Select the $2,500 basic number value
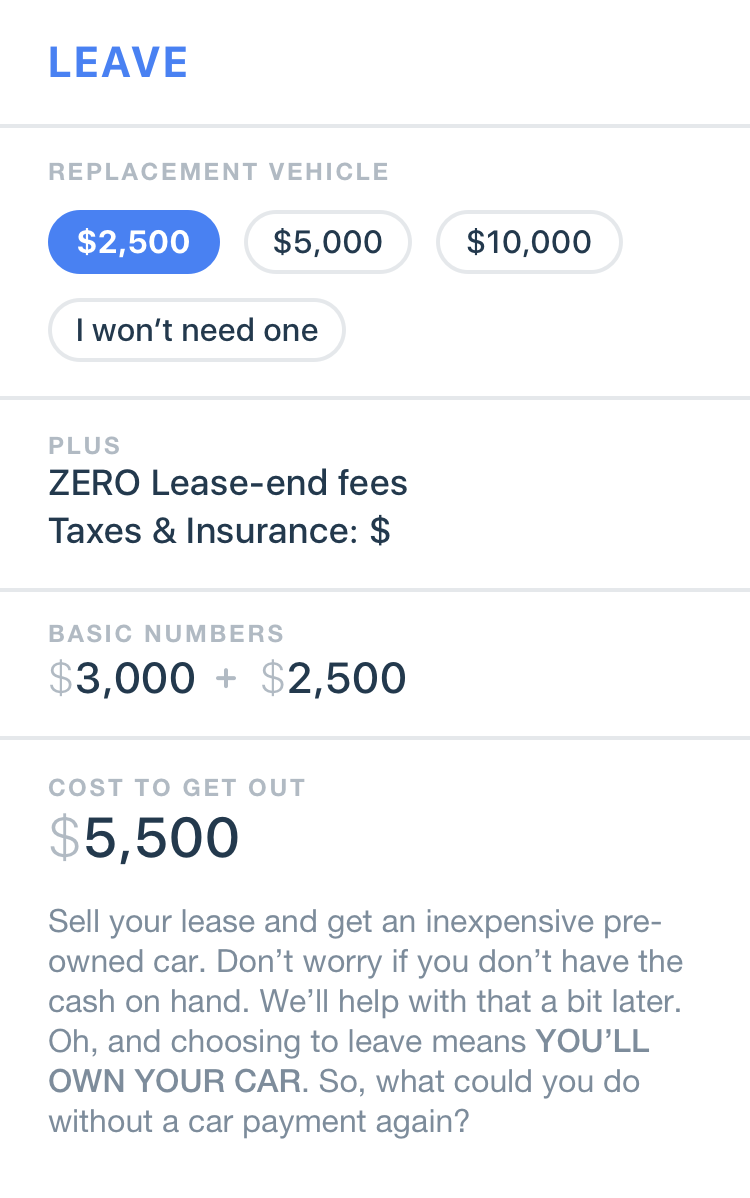Screen dimensions: 750x1198 pyautogui.click(x=334, y=678)
